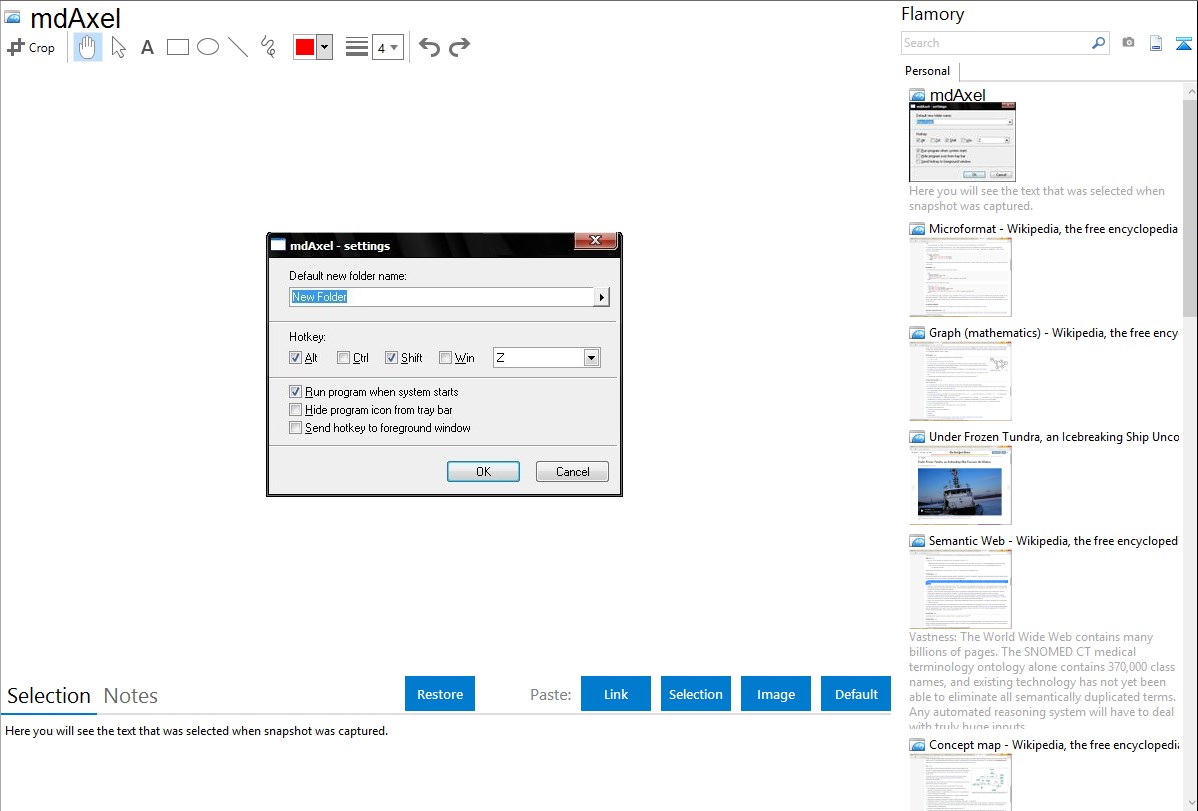This screenshot has height=811, width=1198.
Task: Select the Crop tool
Action: pos(31,47)
